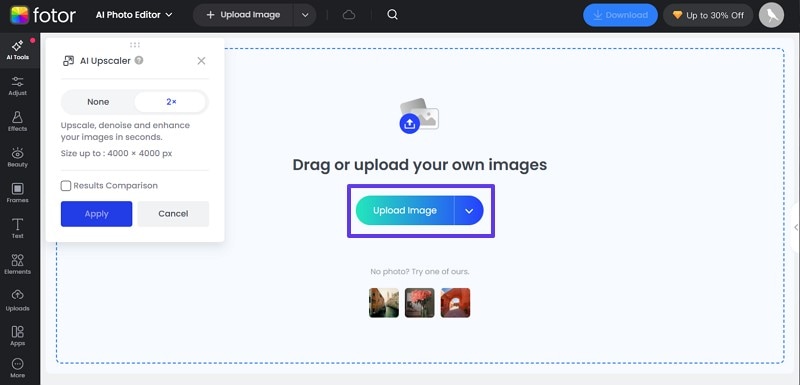Open the user profile avatar
The width and height of the screenshot is (800, 385).
(771, 15)
